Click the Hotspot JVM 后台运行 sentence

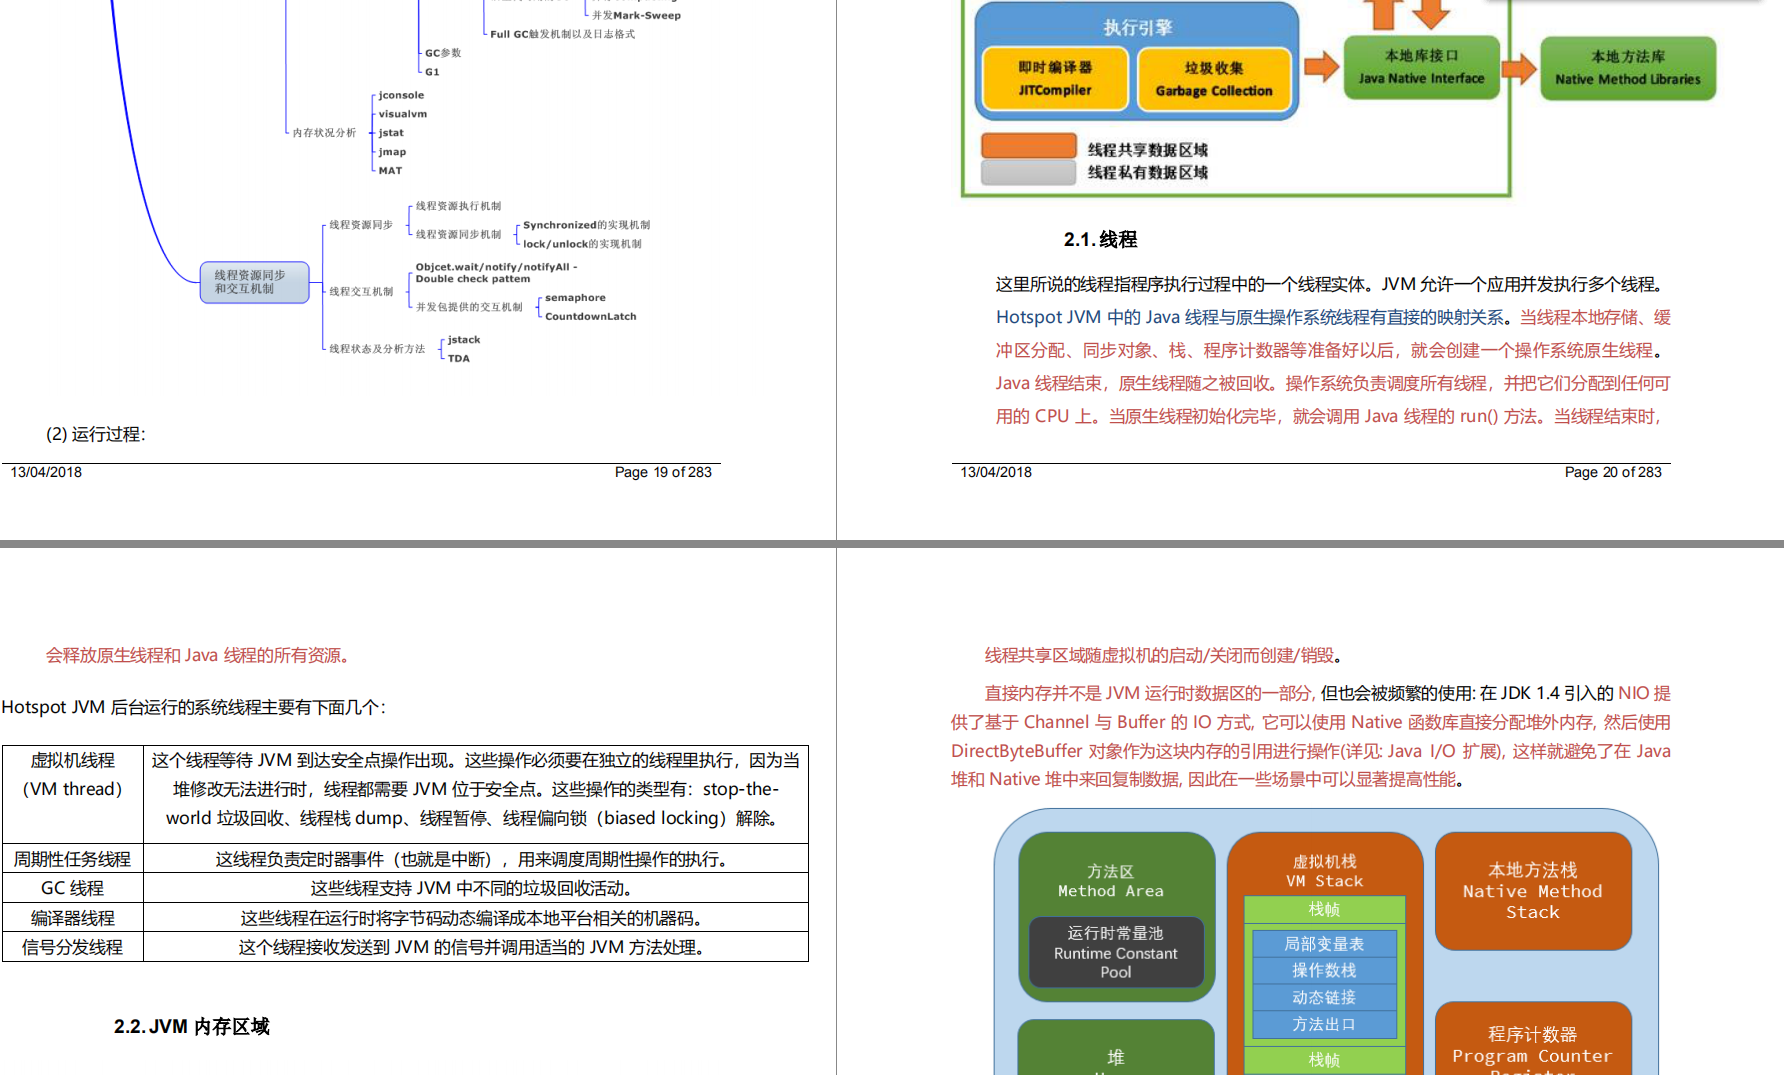193,707
